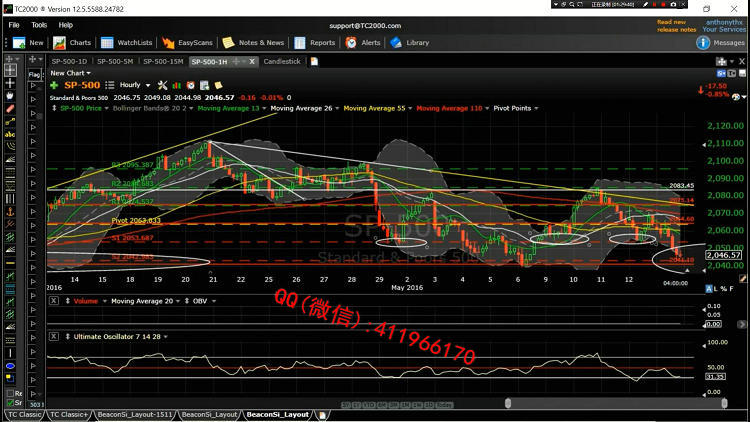Select the arc fan drawing tool
The width and height of the screenshot is (750, 422).
click(x=10, y=147)
